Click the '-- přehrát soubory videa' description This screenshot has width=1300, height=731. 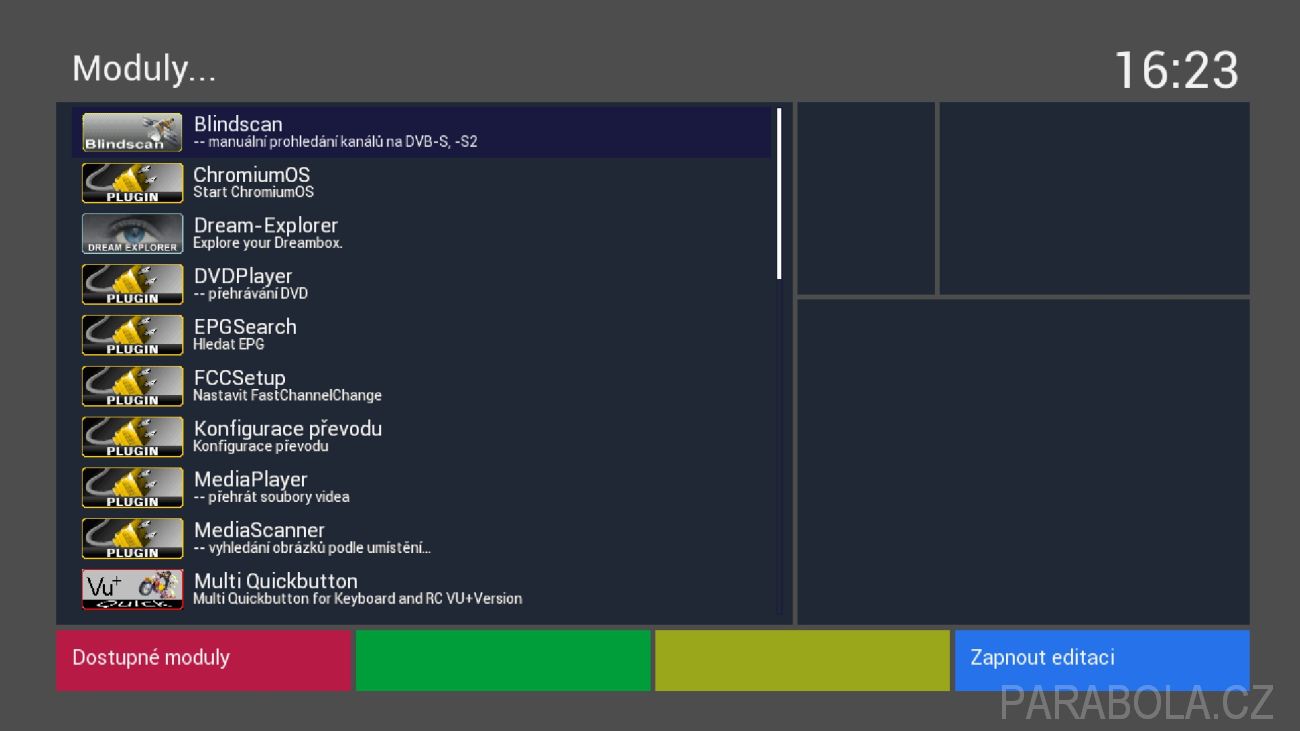point(271,497)
